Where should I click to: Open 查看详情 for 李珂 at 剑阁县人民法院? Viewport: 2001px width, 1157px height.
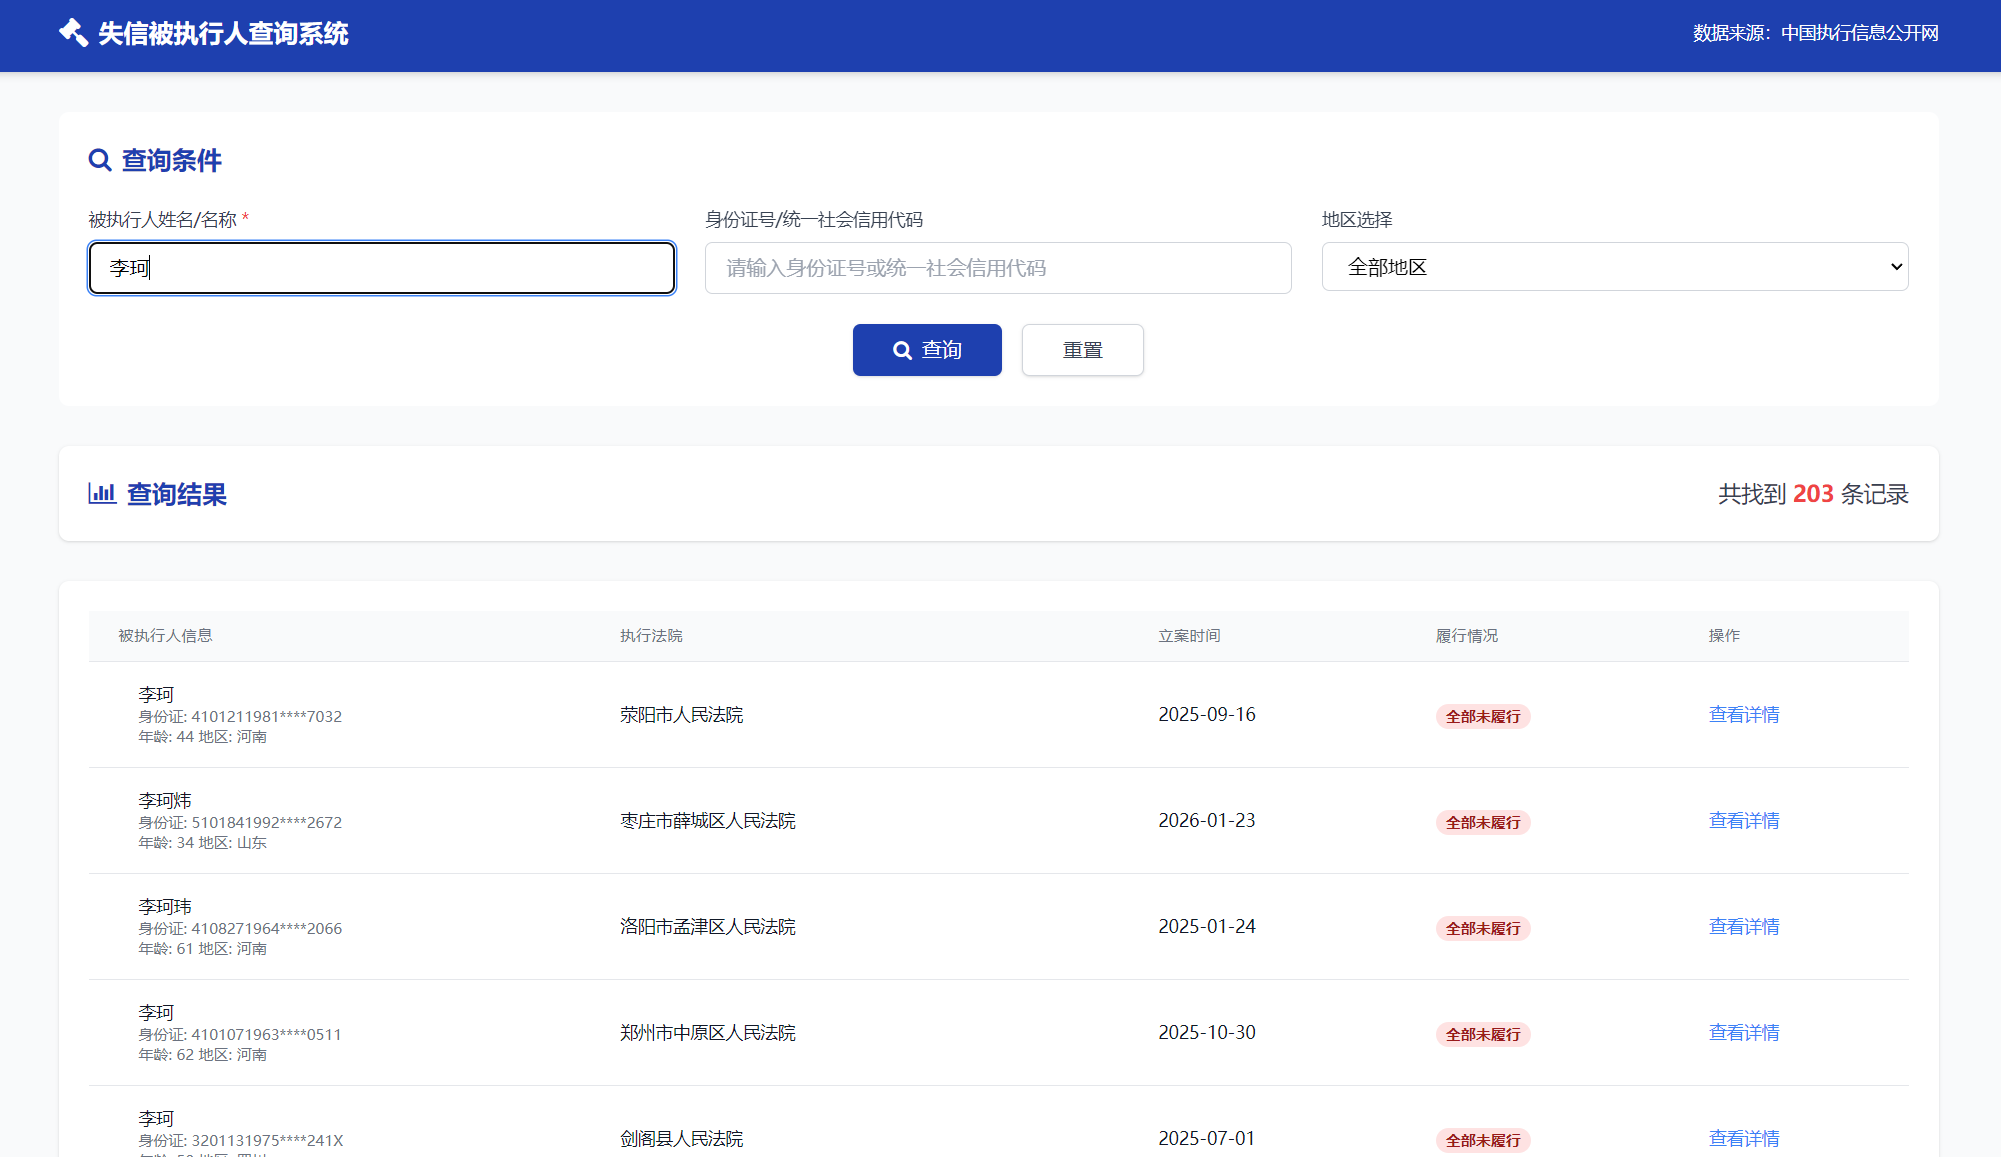pos(1744,1138)
